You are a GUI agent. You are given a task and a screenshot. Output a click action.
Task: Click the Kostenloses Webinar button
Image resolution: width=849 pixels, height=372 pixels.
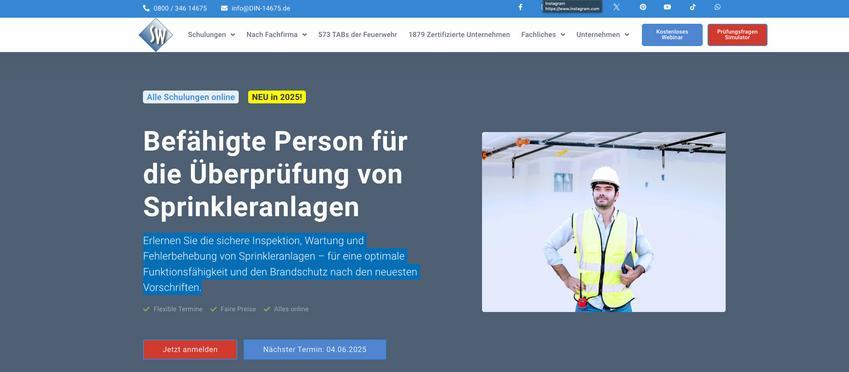pos(672,35)
